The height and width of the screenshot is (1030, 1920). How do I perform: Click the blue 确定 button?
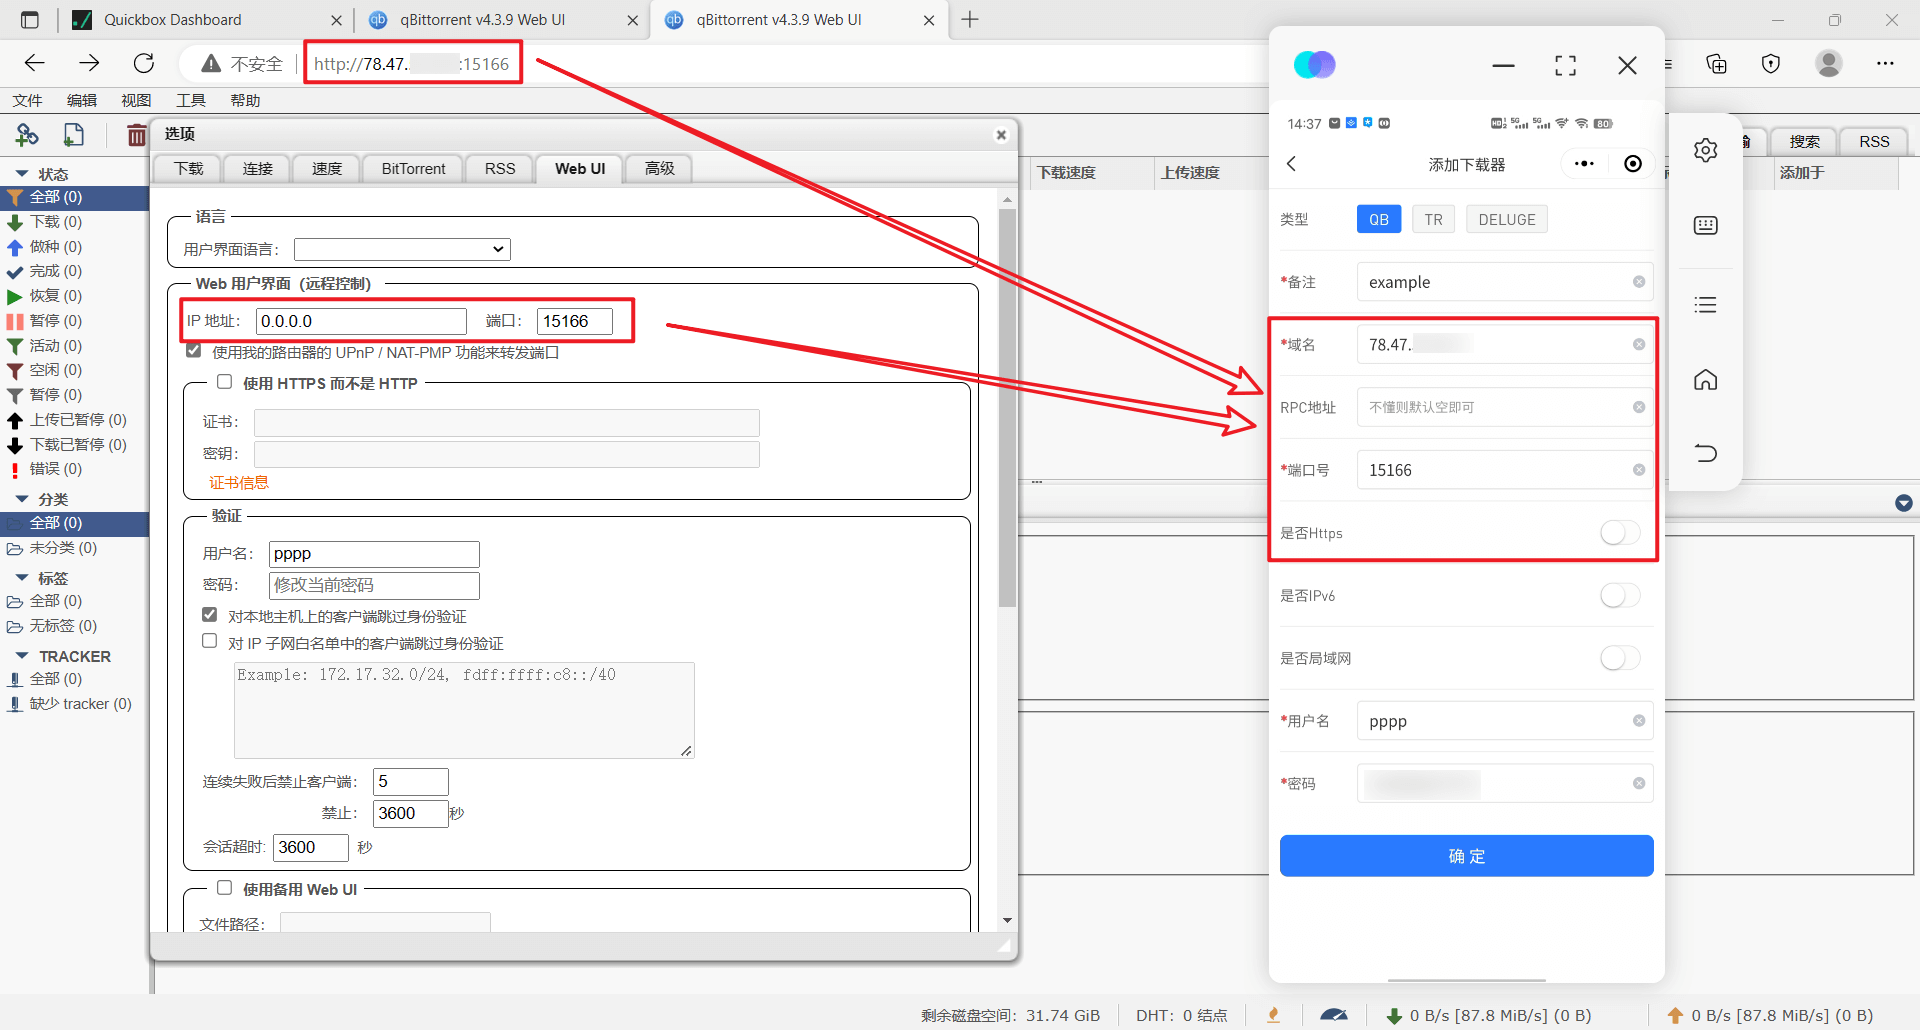click(1466, 856)
